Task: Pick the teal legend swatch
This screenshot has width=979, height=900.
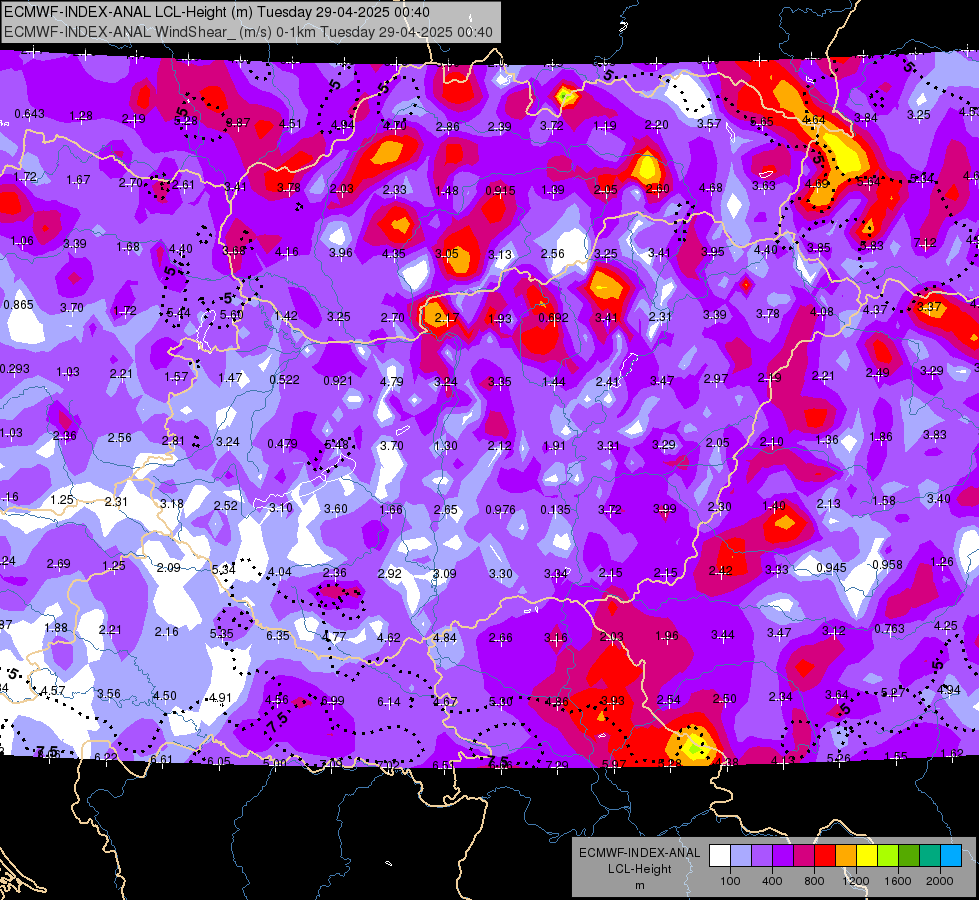Action: tap(930, 856)
